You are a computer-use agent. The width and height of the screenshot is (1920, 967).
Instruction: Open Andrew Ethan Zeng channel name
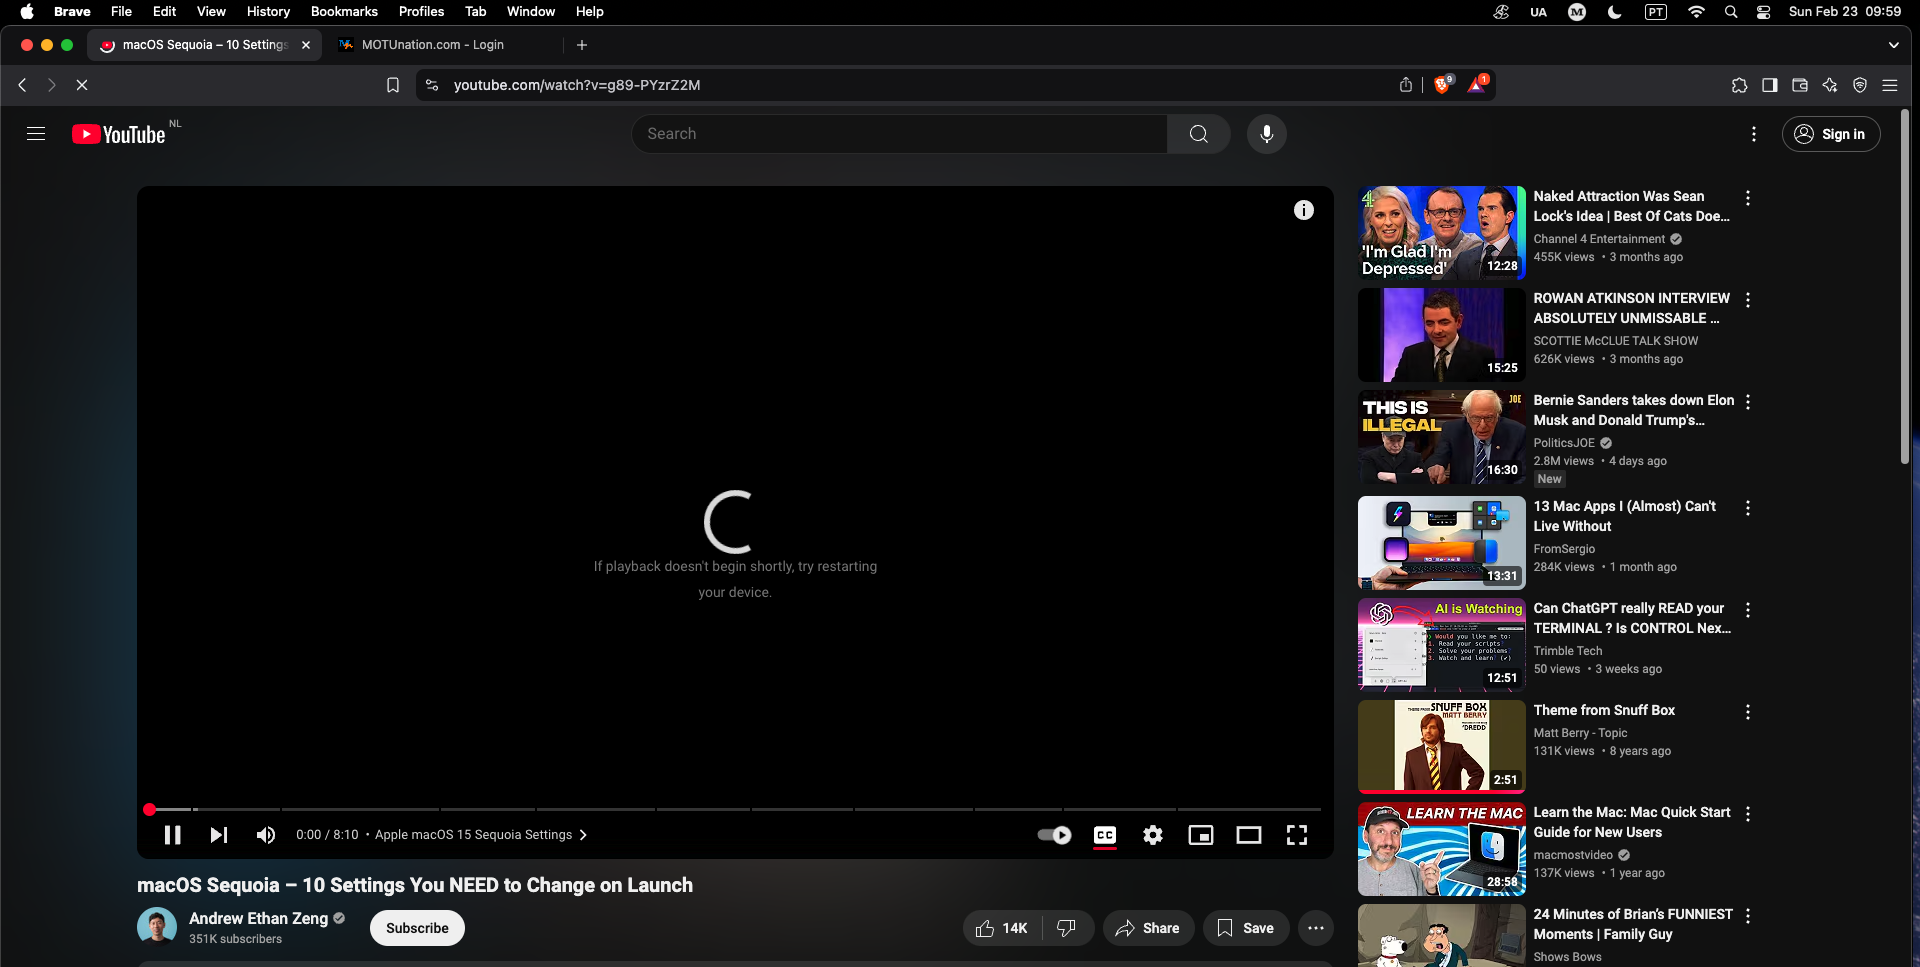258,918
